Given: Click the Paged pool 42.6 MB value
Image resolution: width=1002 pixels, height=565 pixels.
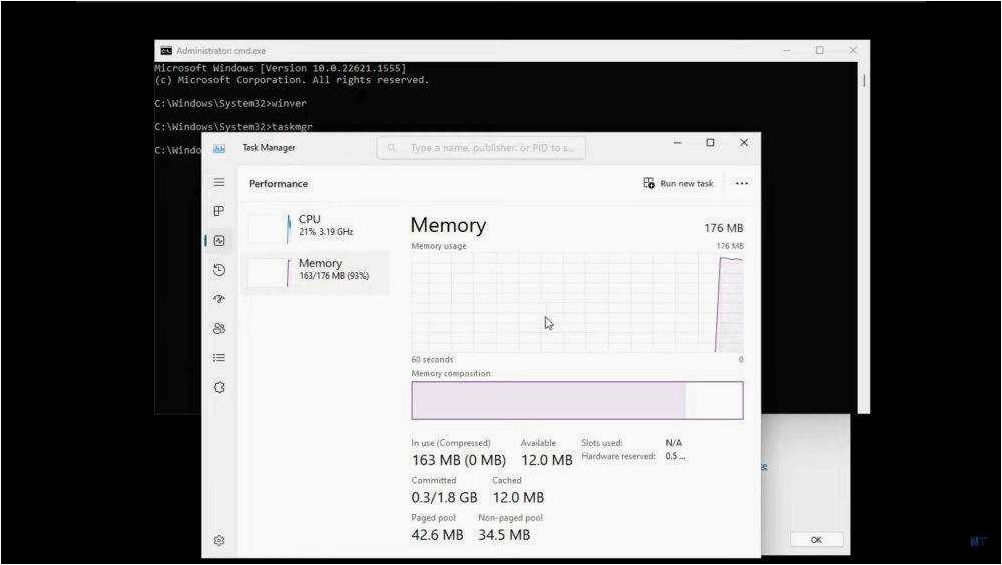Looking at the screenshot, I should [x=437, y=535].
